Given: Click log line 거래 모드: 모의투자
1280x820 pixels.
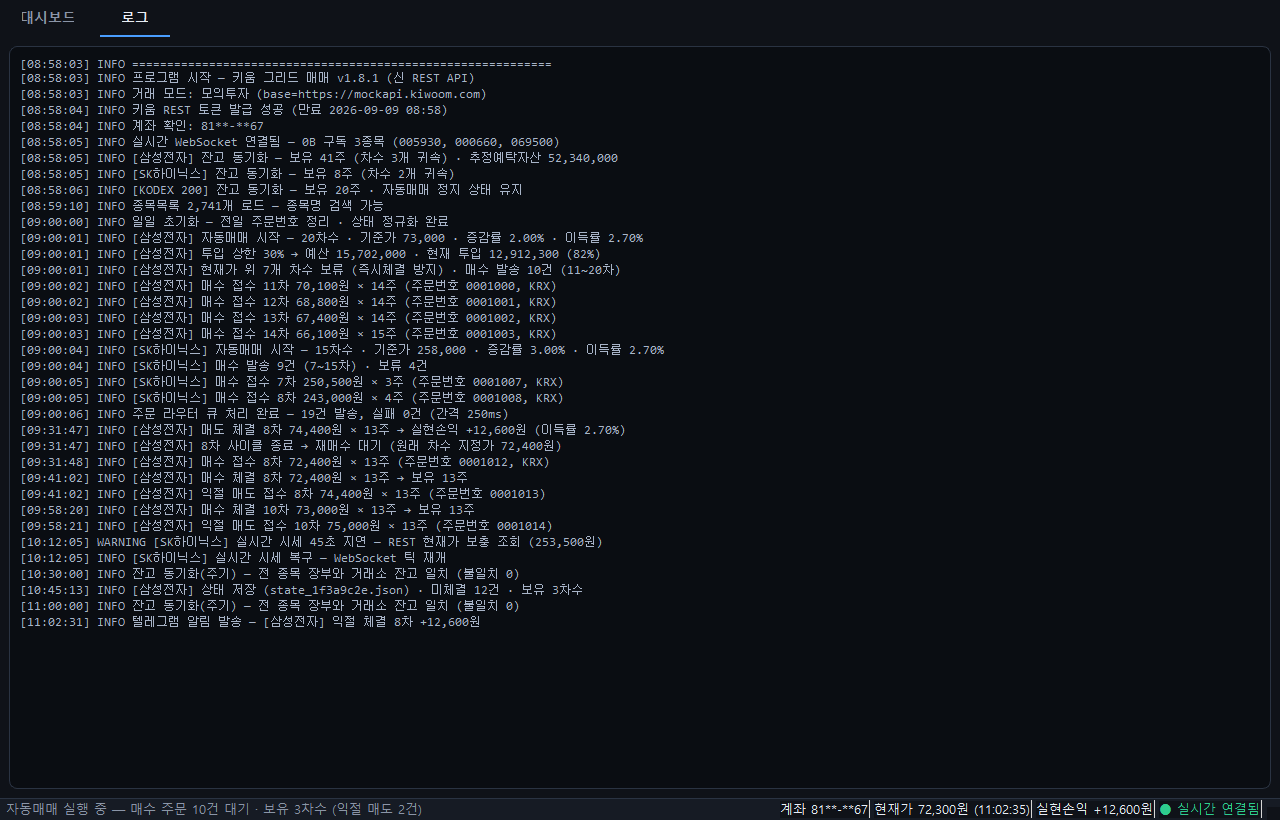Looking at the screenshot, I should pyautogui.click(x=254, y=94).
